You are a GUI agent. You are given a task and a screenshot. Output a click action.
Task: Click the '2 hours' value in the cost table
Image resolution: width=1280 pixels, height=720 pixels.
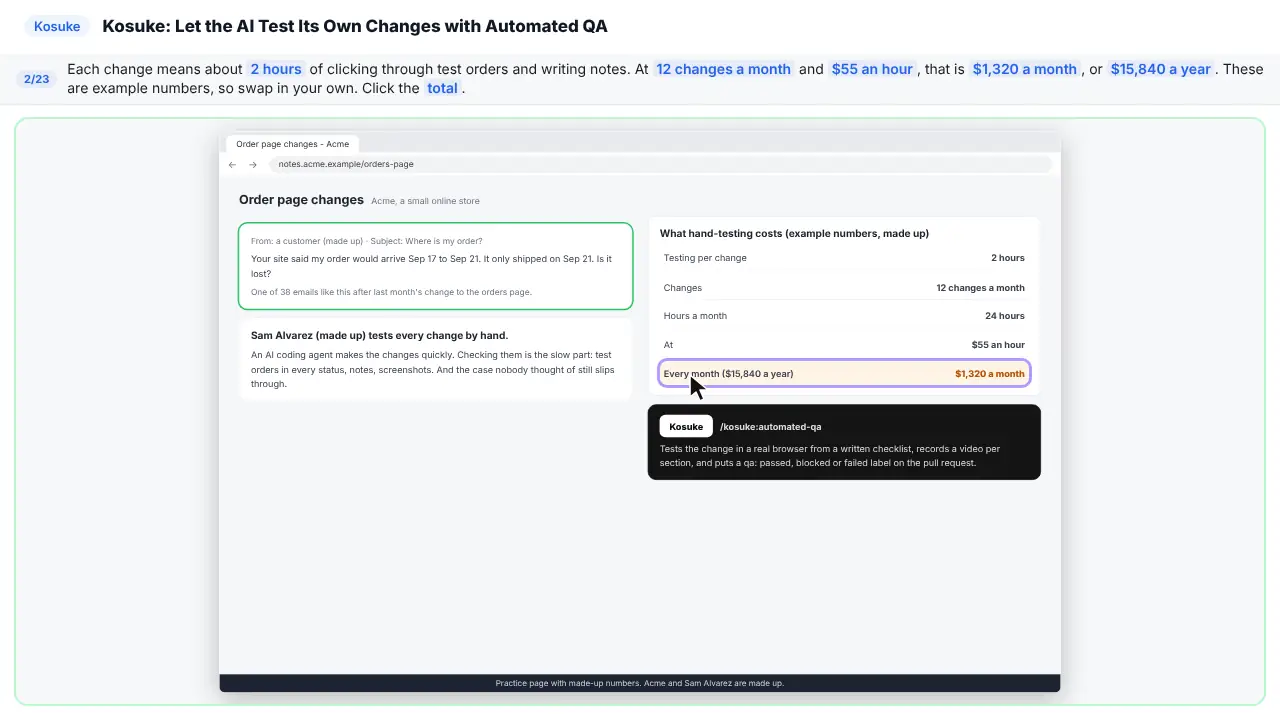tap(1008, 258)
